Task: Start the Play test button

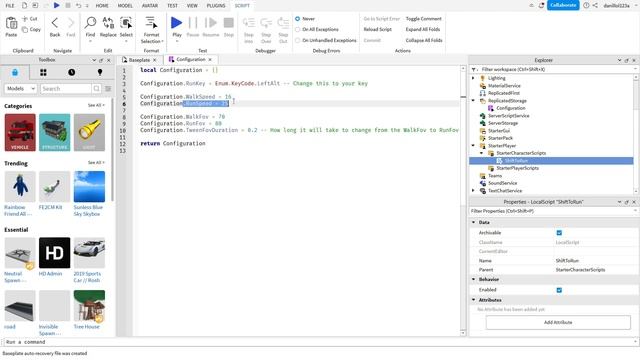Action: coord(177,23)
